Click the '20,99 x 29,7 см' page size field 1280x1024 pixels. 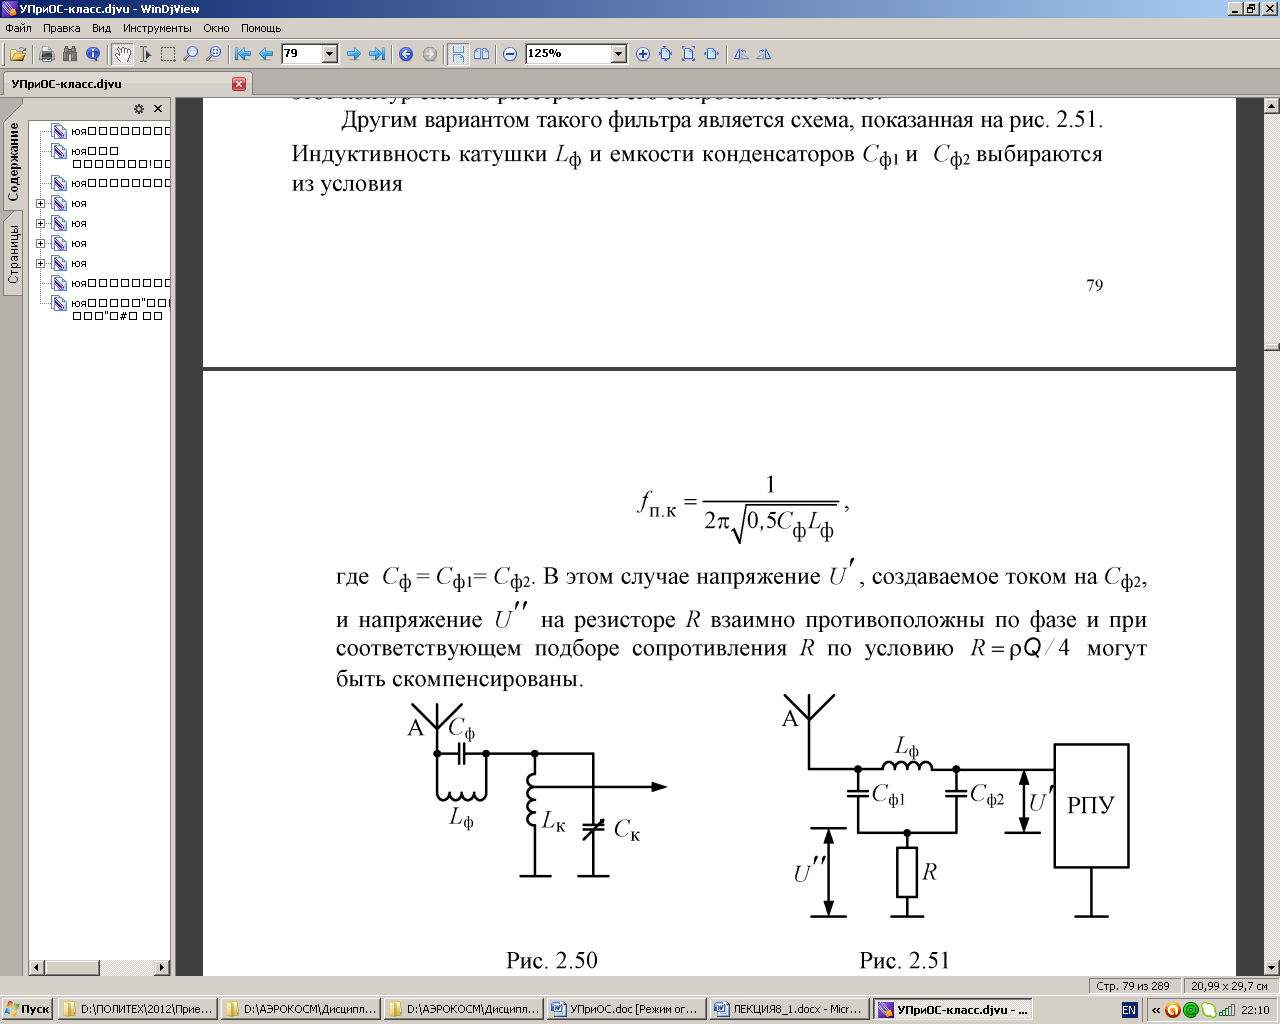[x=1229, y=986]
